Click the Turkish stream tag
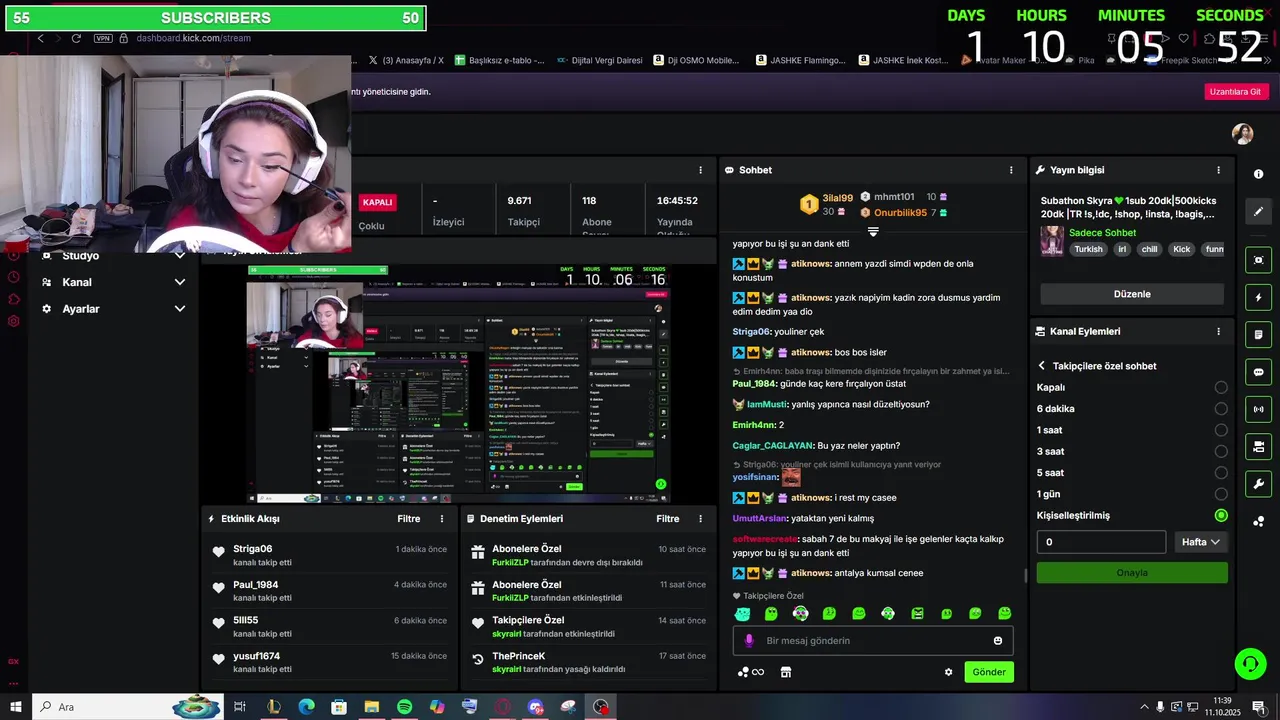This screenshot has height=720, width=1280. (x=1088, y=249)
